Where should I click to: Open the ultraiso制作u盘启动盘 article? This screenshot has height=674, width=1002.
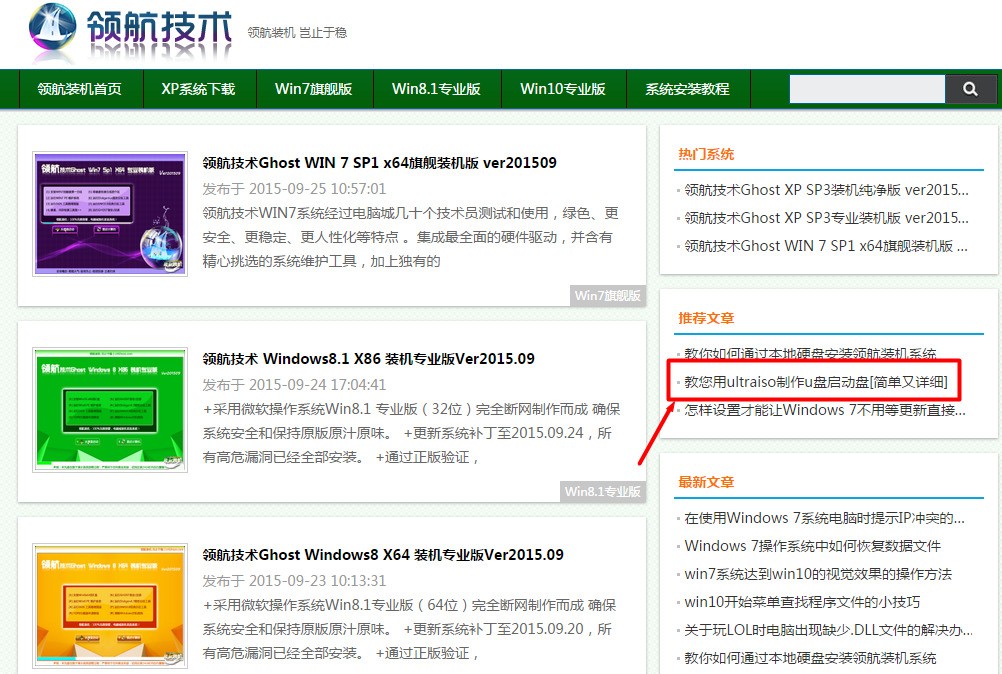coord(815,382)
